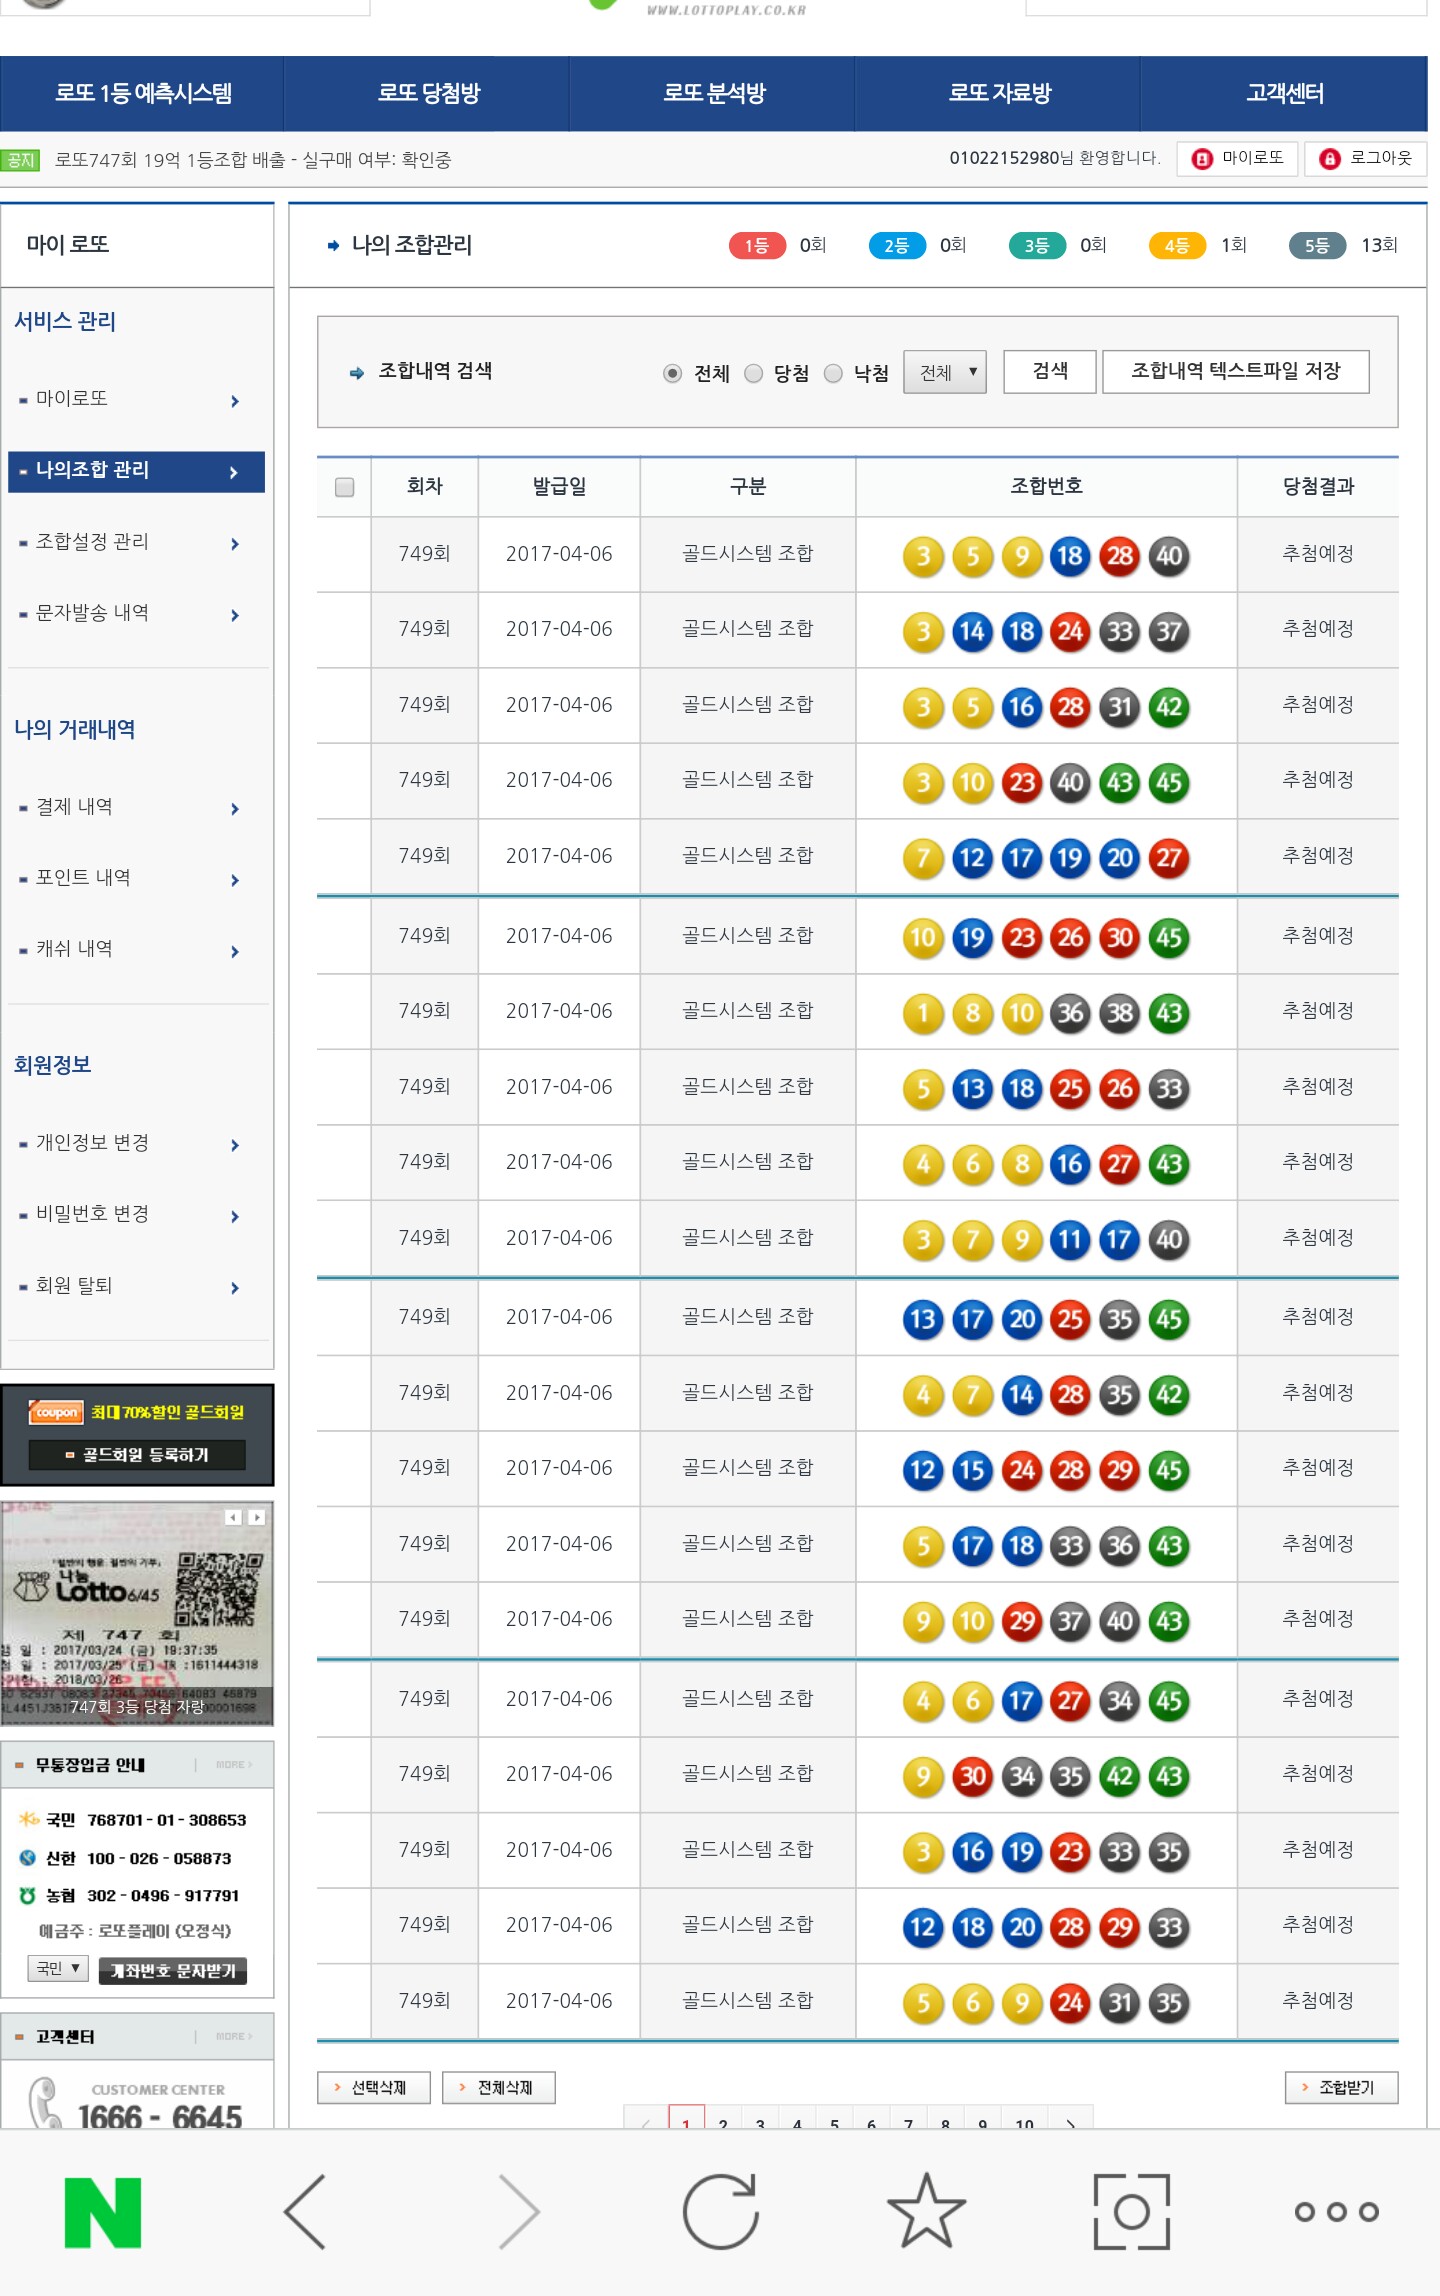The height and width of the screenshot is (2296, 1440).
Task: Click the 검색 button
Action: pos(1050,372)
